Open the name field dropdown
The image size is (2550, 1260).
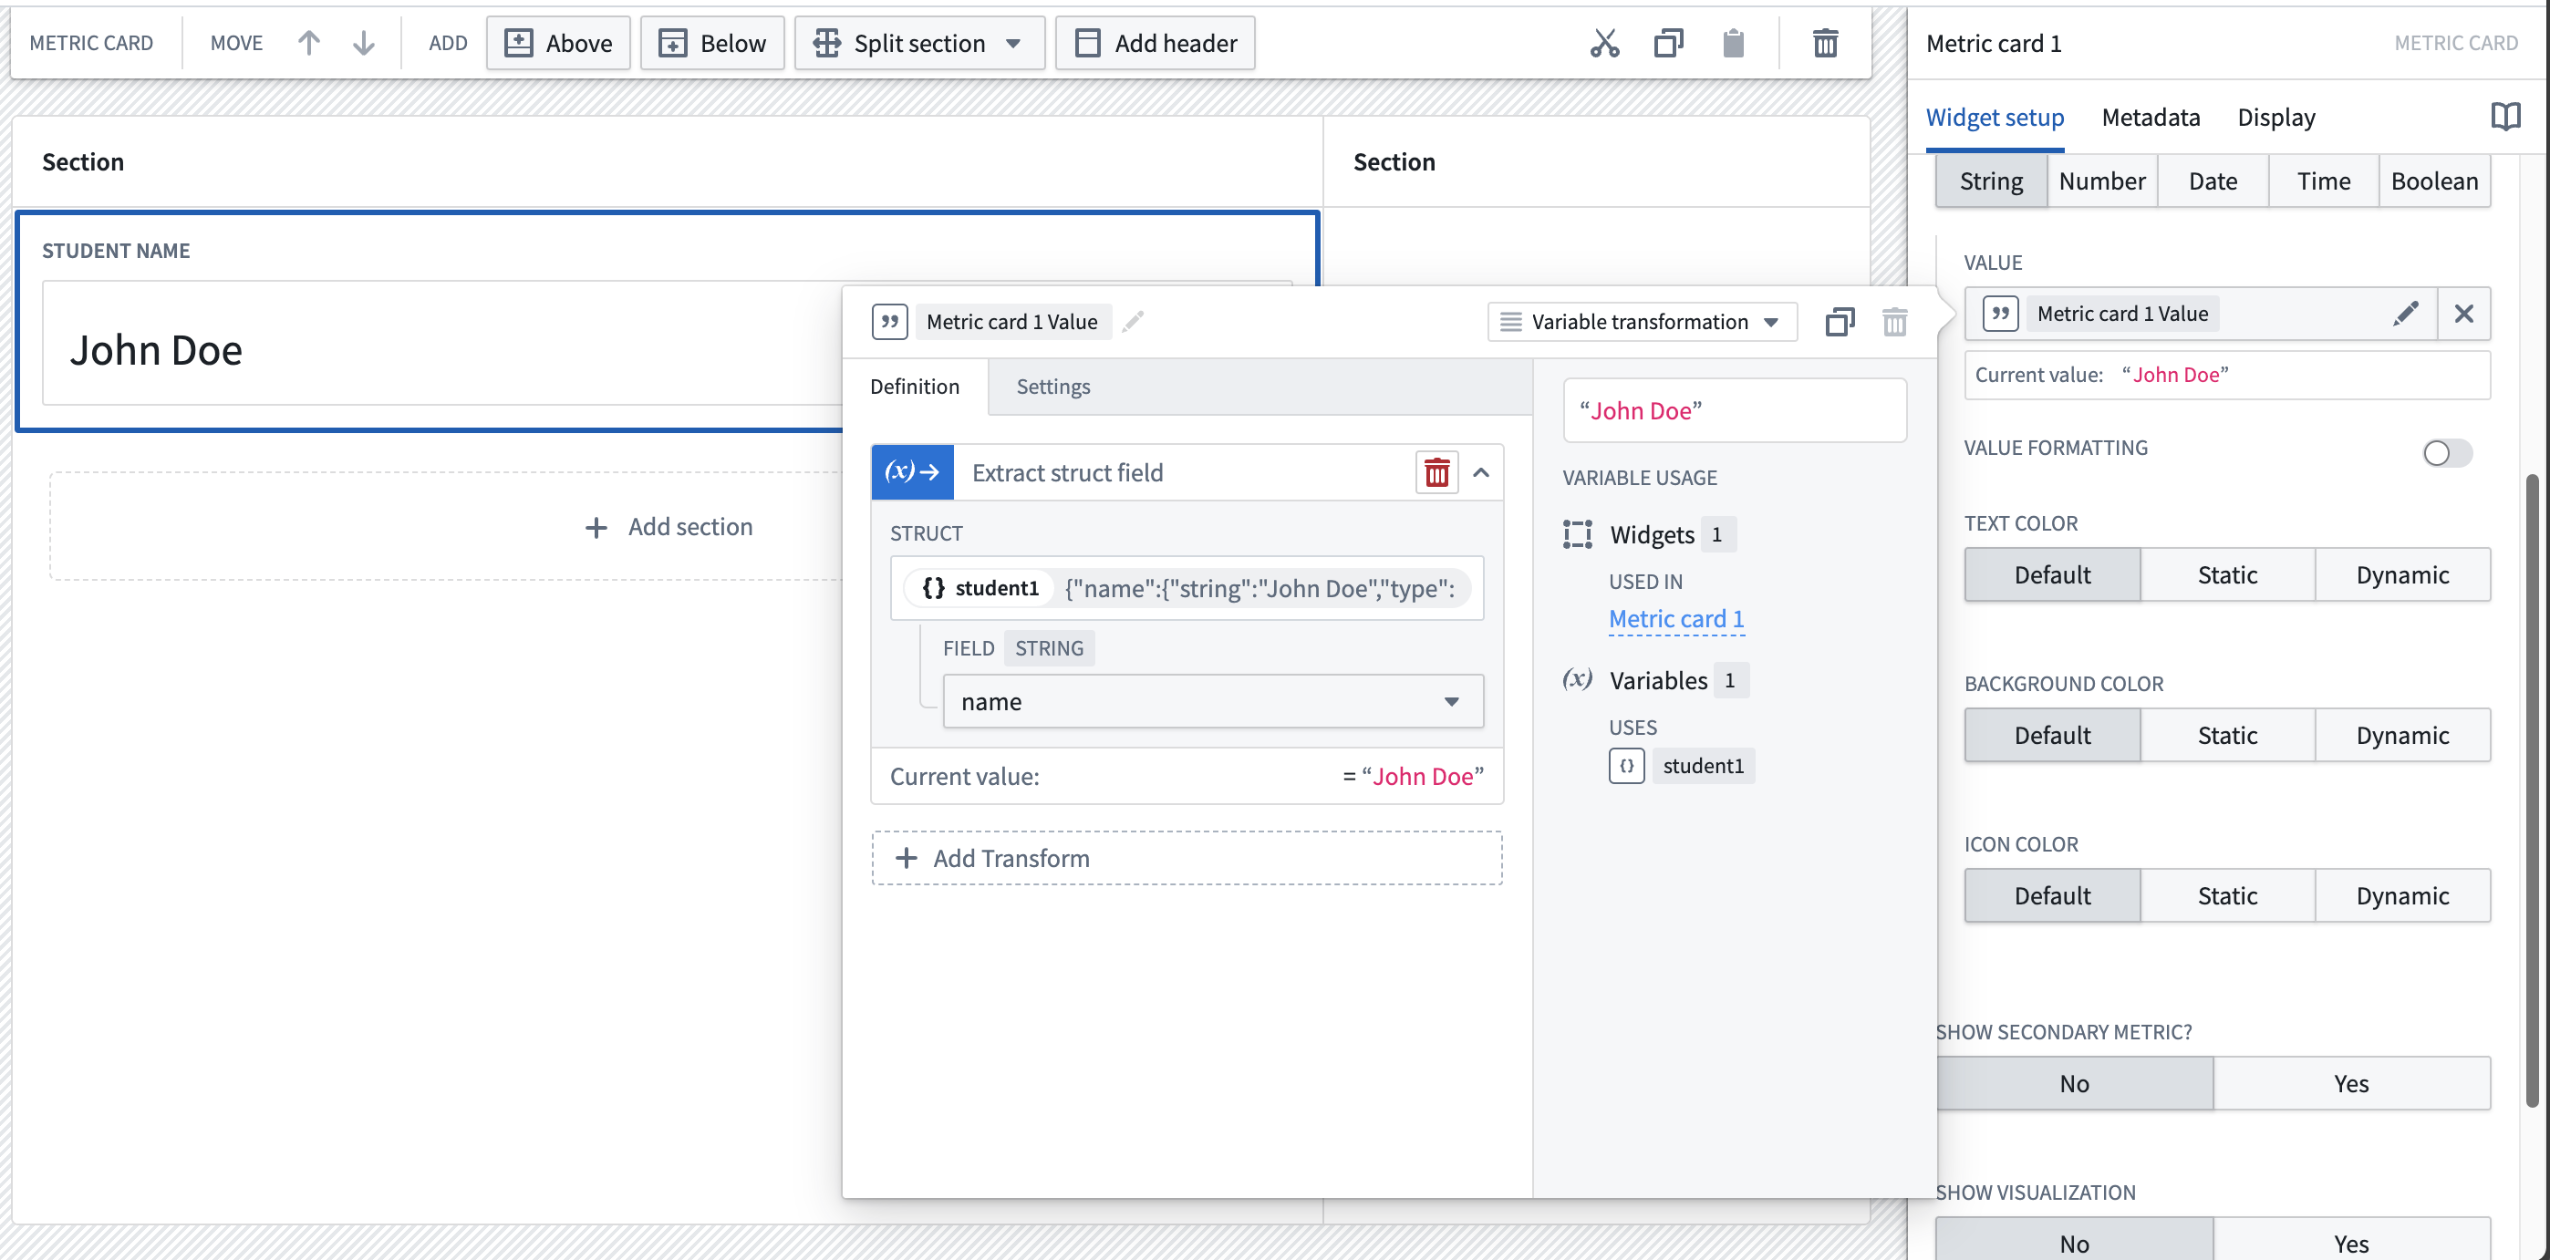click(1213, 702)
